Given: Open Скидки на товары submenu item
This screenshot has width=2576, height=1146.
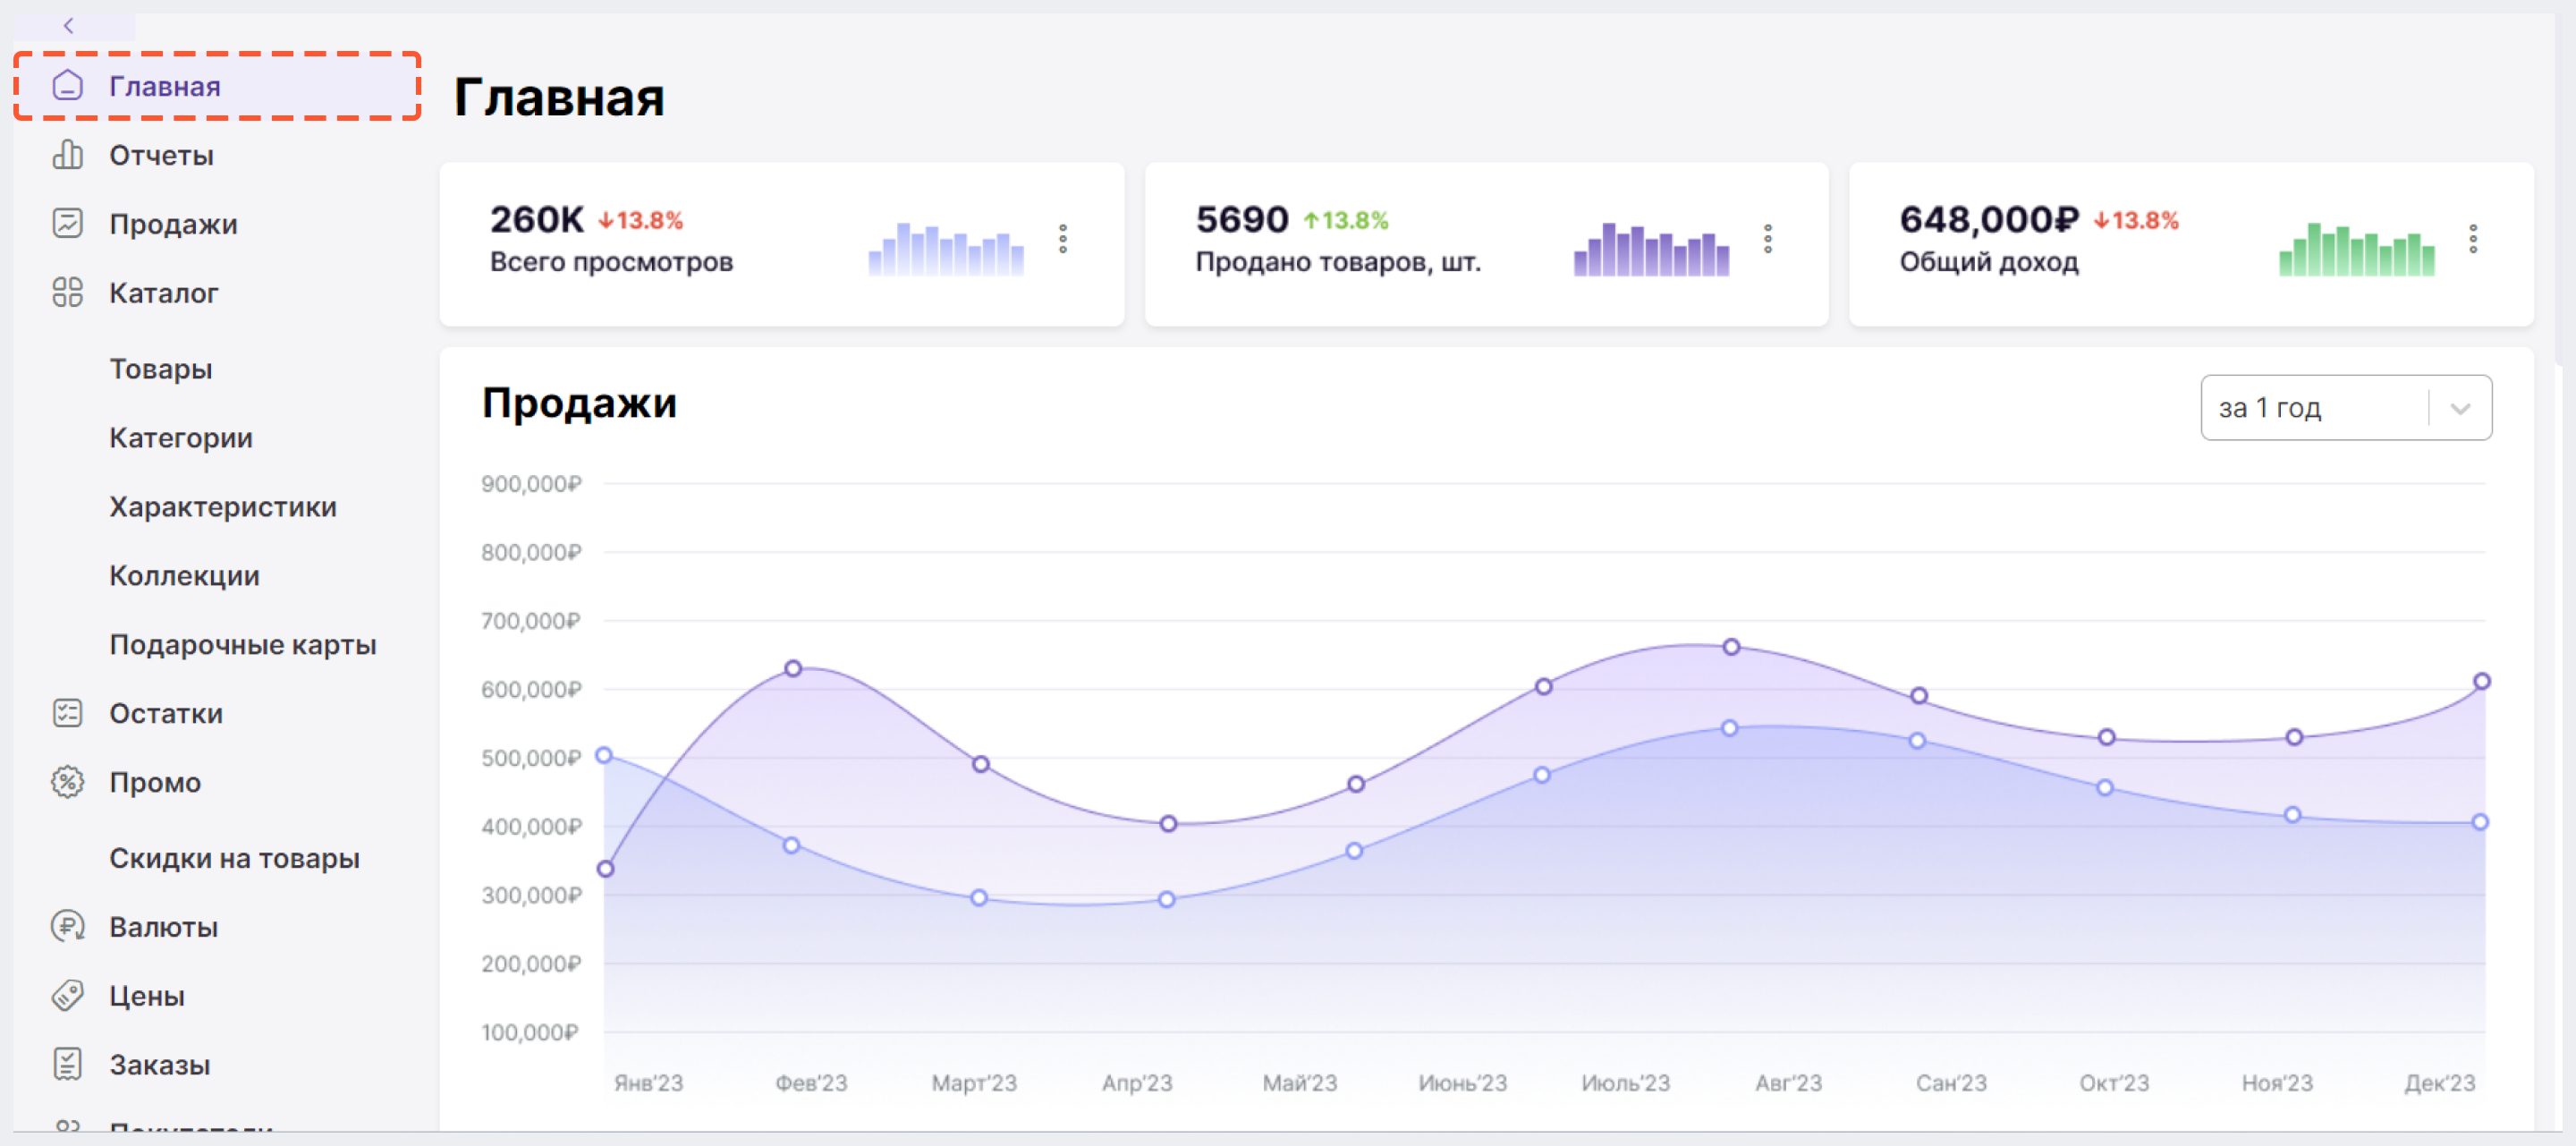Looking at the screenshot, I should tap(234, 859).
